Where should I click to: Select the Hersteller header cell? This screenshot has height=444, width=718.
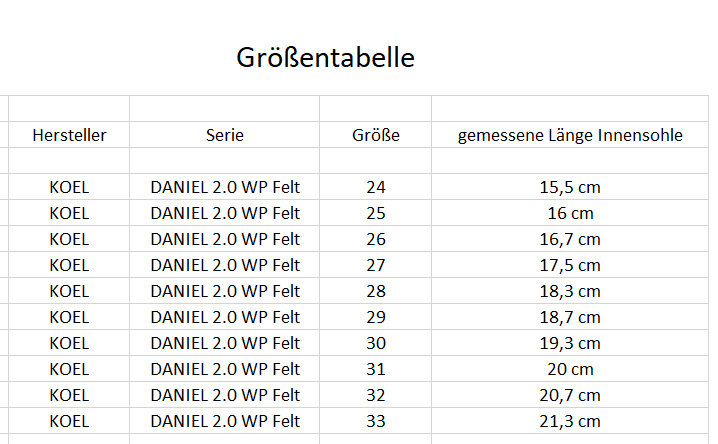pyautogui.click(x=69, y=135)
